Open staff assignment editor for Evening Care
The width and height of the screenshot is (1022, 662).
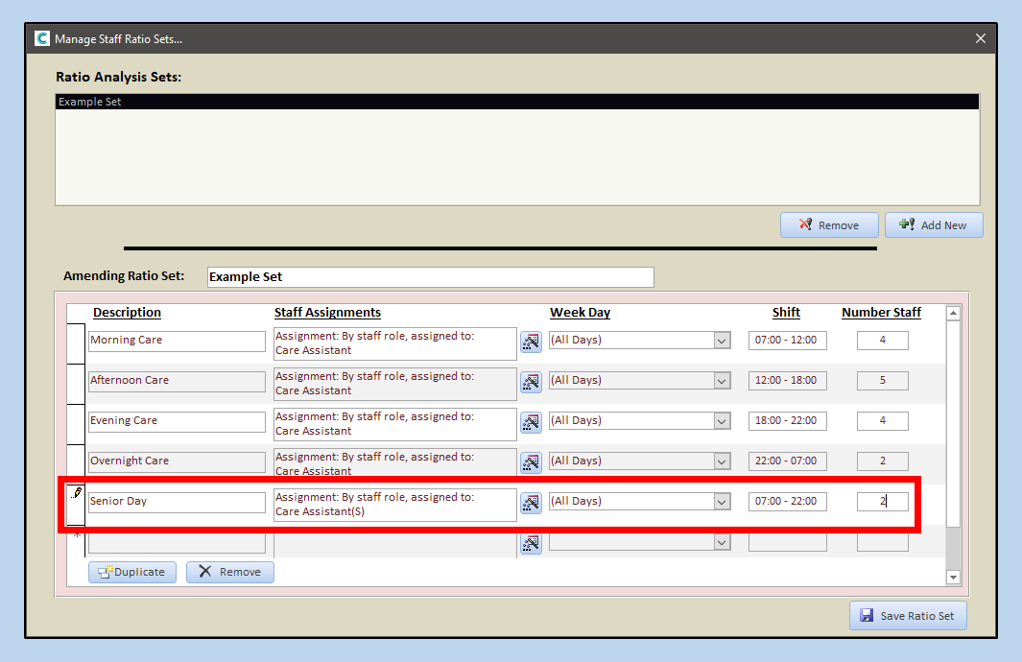pyautogui.click(x=531, y=422)
